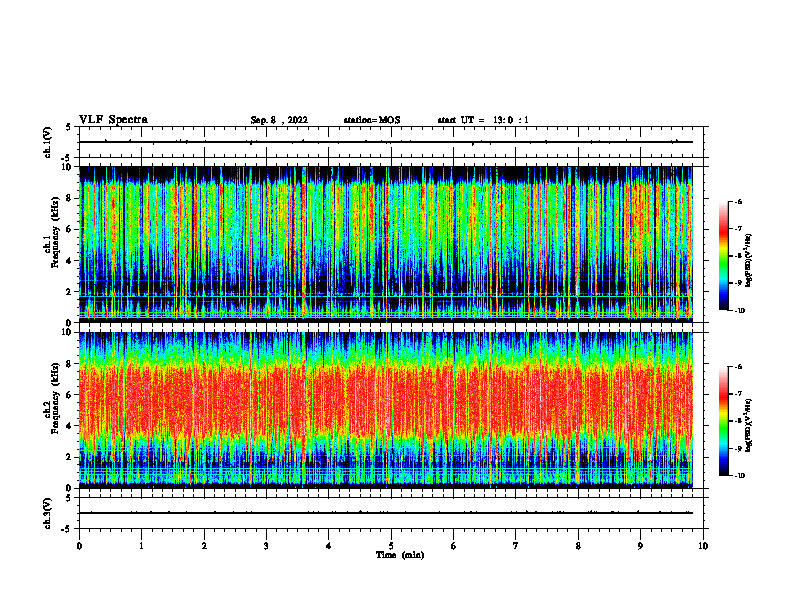Click the ch.1 color bar log(PSD) label
This screenshot has width=792, height=612.
click(749, 261)
